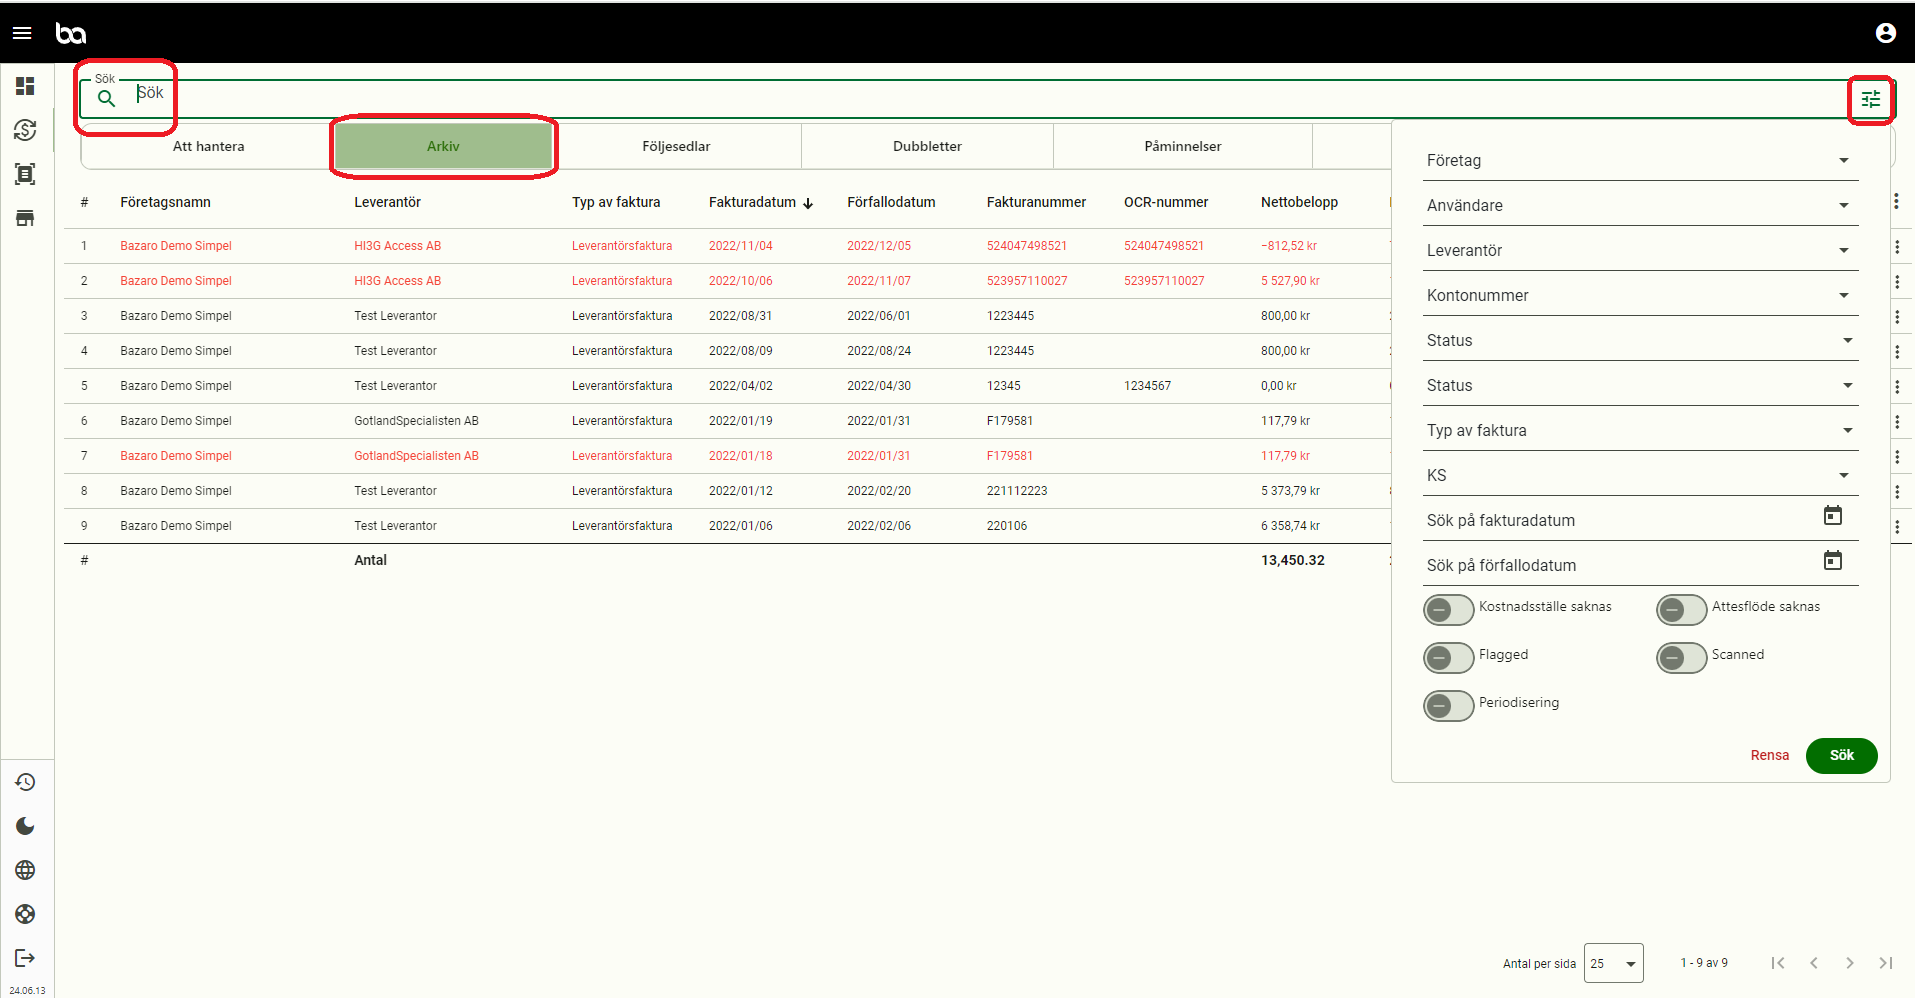Toggle the Flagged filter switch
The image size is (1915, 998).
(x=1449, y=657)
